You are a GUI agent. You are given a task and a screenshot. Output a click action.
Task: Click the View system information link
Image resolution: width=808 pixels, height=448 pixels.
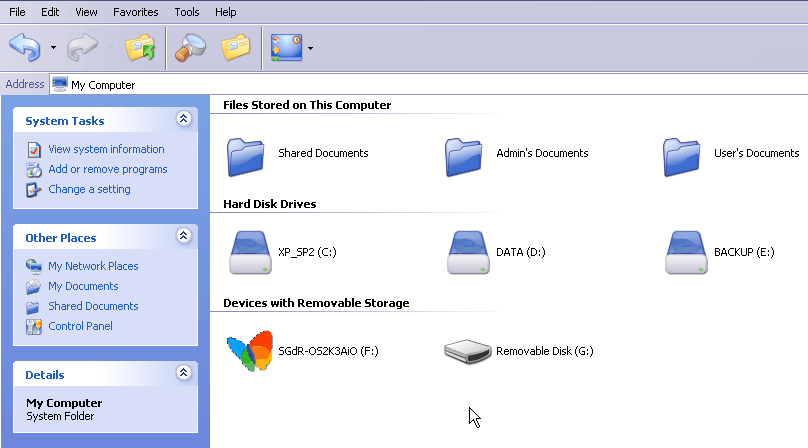click(x=106, y=149)
